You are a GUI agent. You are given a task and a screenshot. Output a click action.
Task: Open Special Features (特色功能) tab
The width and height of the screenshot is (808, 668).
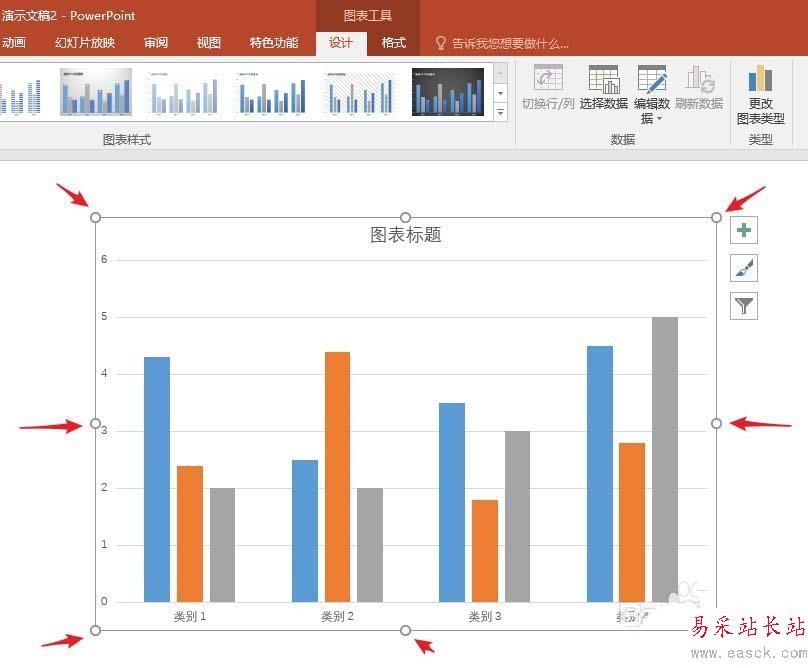274,42
